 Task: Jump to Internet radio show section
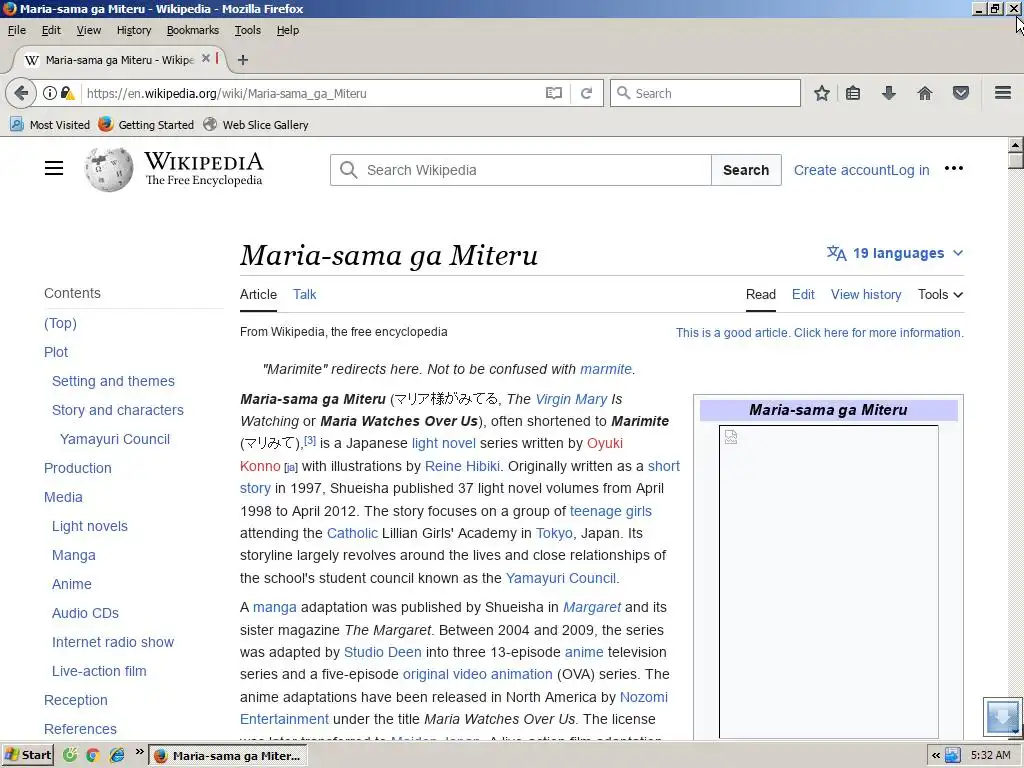pos(113,642)
